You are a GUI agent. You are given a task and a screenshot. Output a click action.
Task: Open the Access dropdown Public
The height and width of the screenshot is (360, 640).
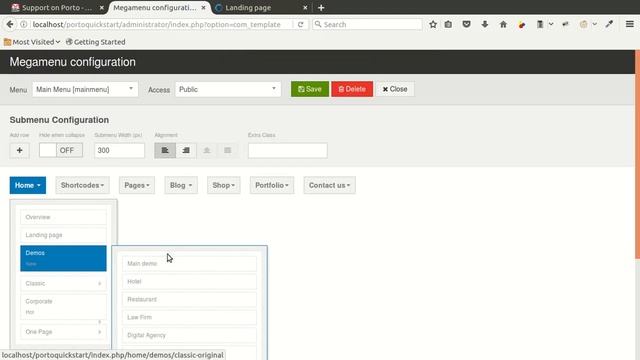pos(228,89)
